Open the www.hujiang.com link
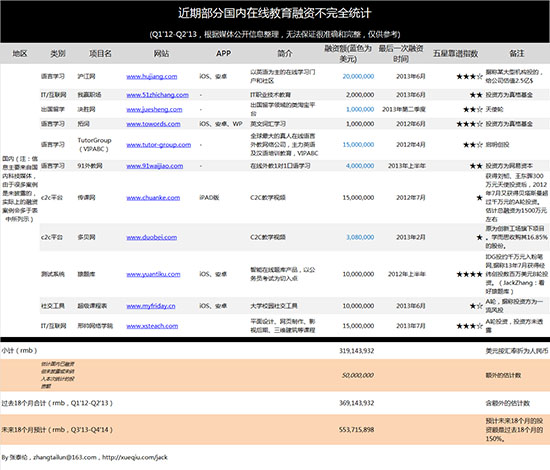Image resolution: width=550 pixels, height=470 pixels. (x=152, y=76)
